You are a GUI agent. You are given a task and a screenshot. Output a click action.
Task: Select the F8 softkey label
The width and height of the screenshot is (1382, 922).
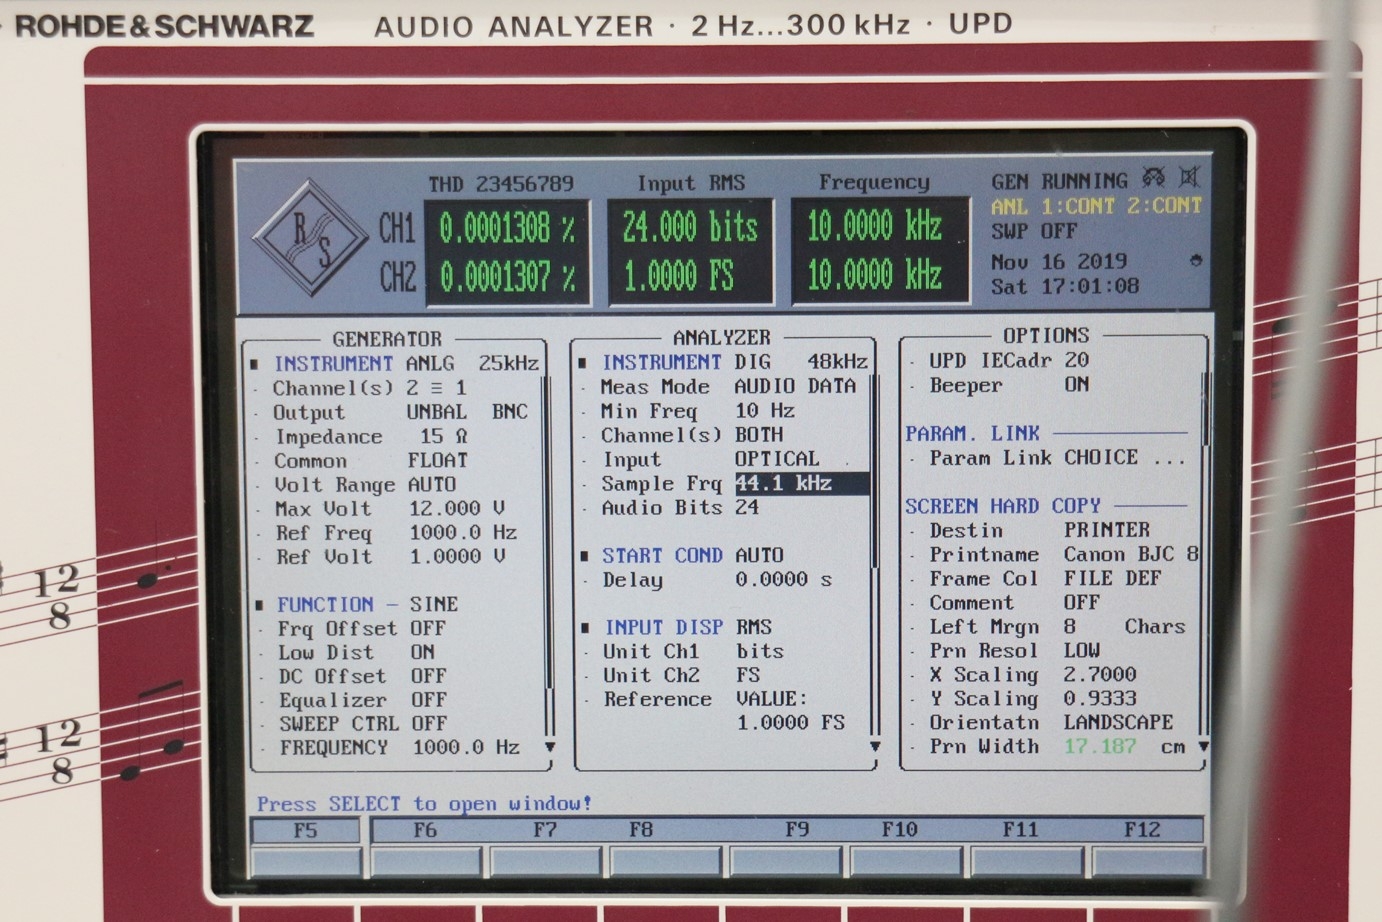pyautogui.click(x=641, y=829)
